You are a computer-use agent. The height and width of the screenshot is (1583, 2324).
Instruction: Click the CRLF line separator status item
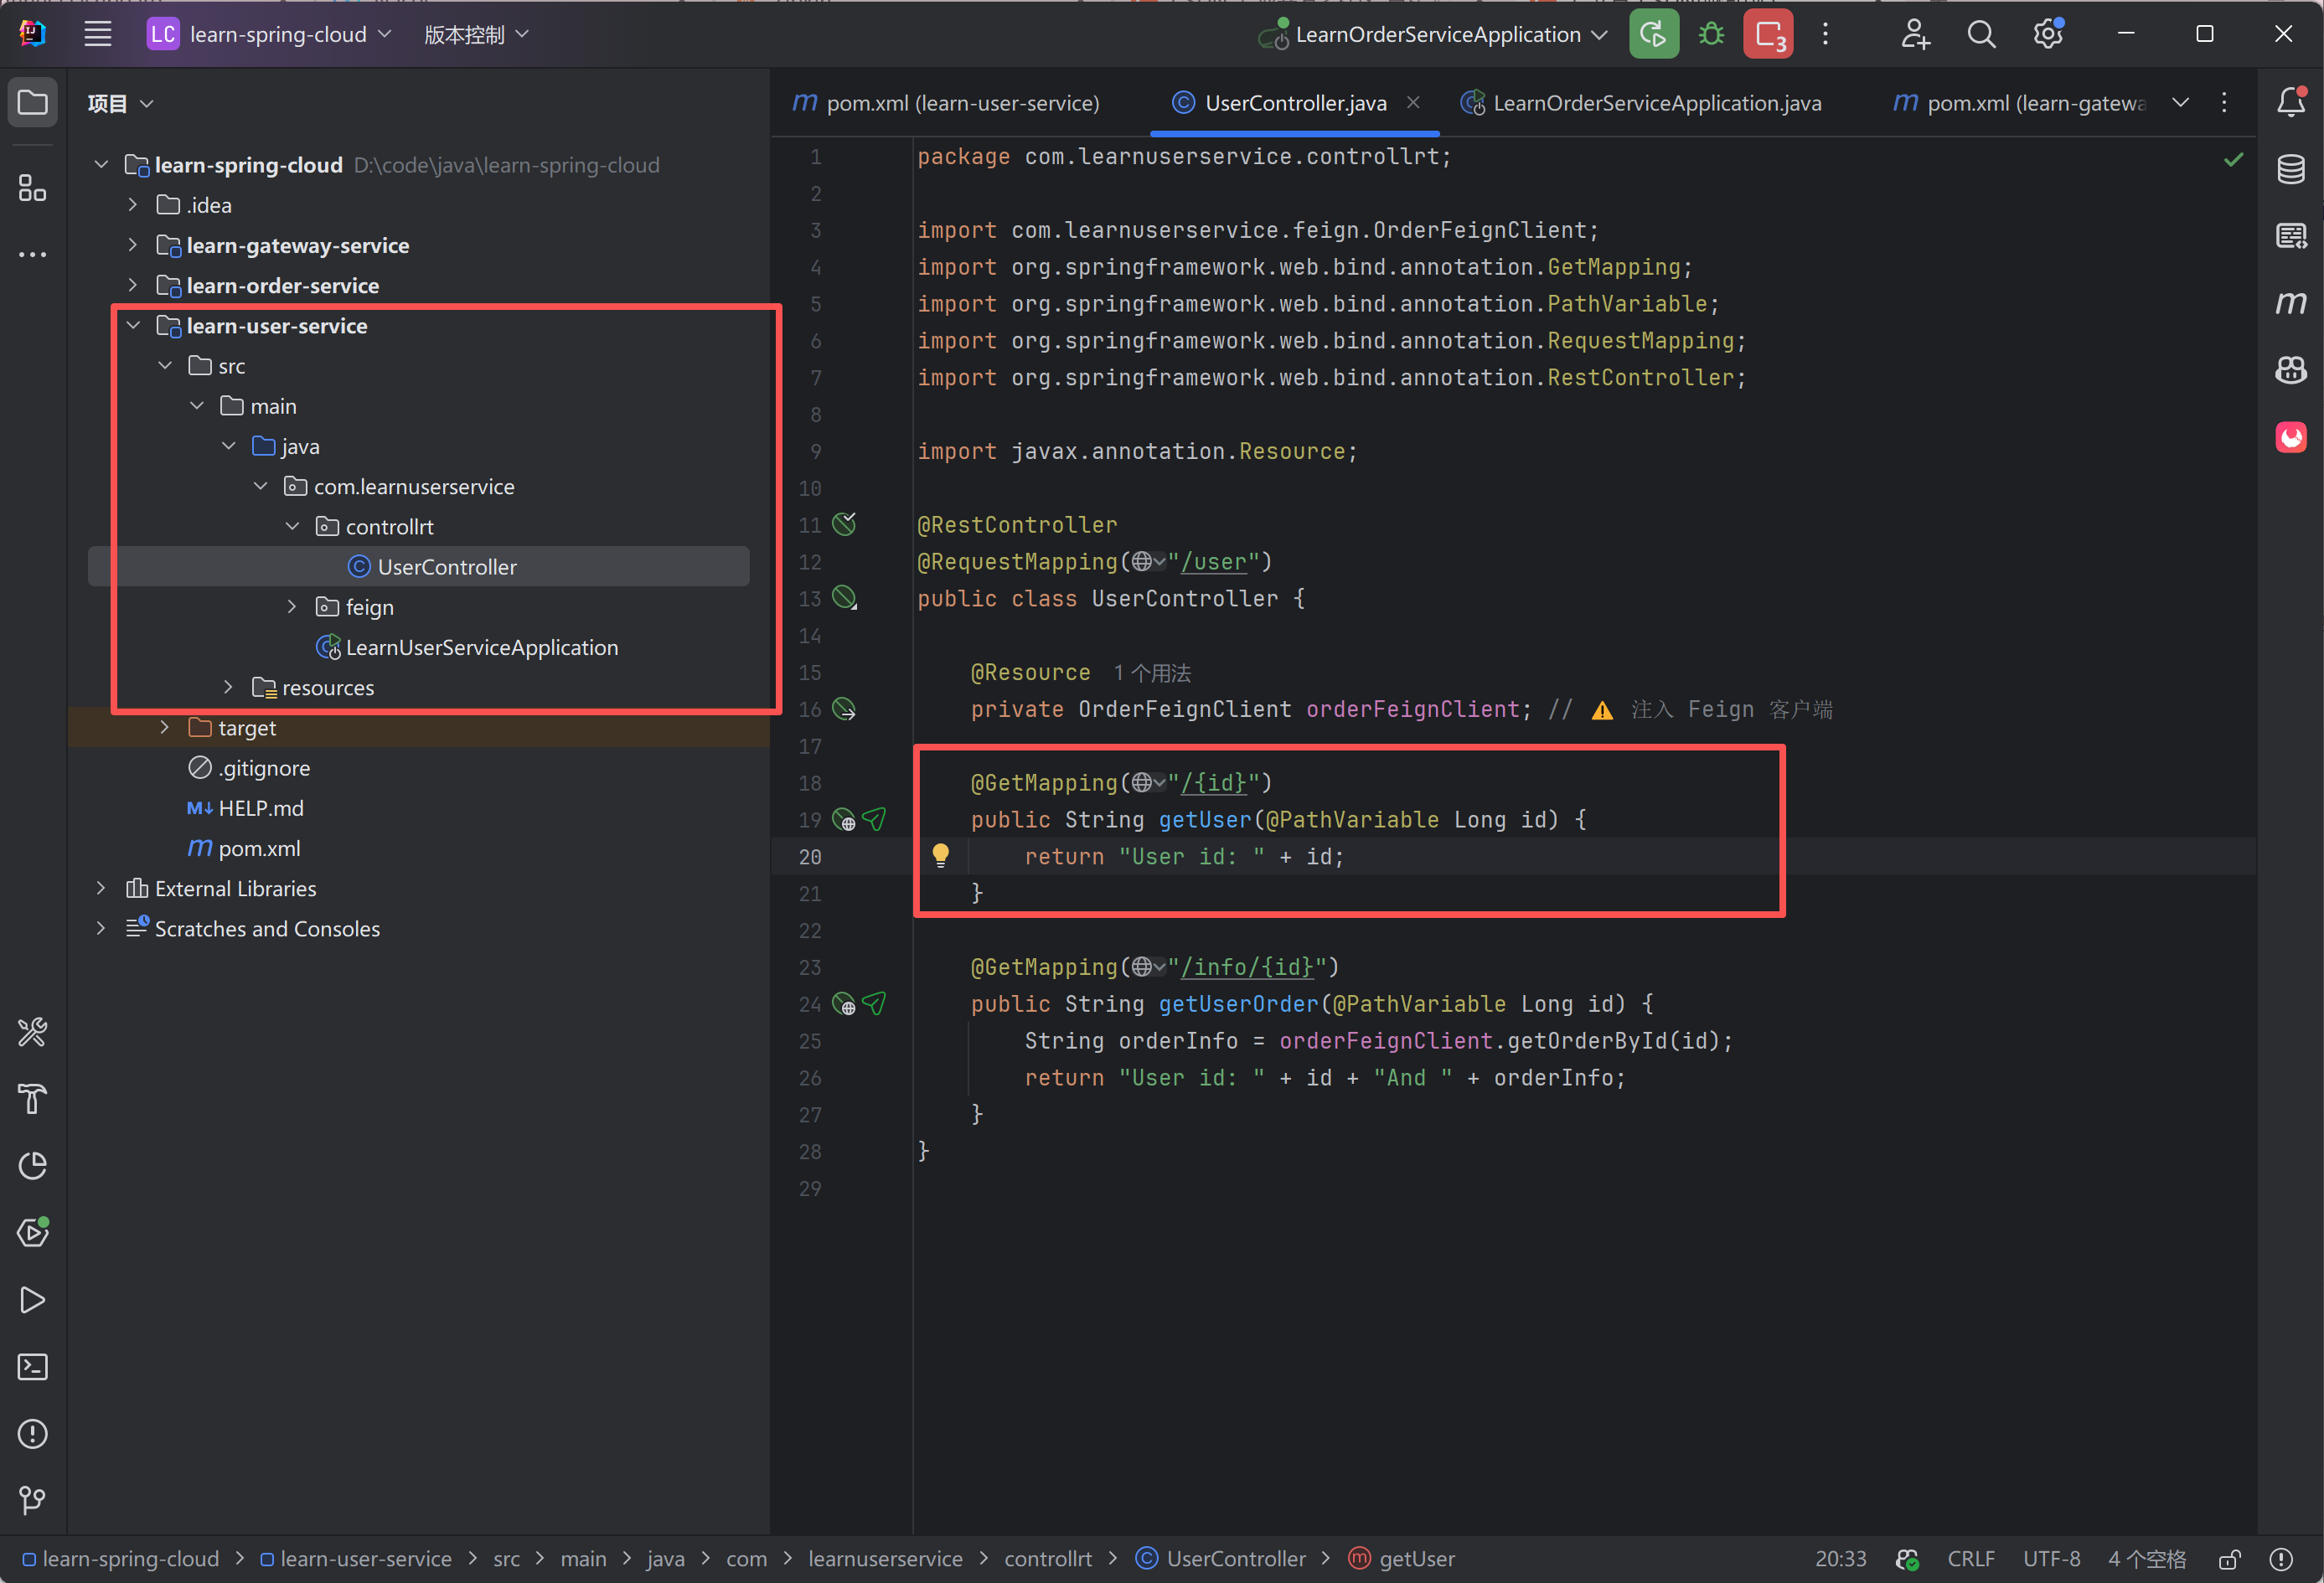point(1971,1559)
